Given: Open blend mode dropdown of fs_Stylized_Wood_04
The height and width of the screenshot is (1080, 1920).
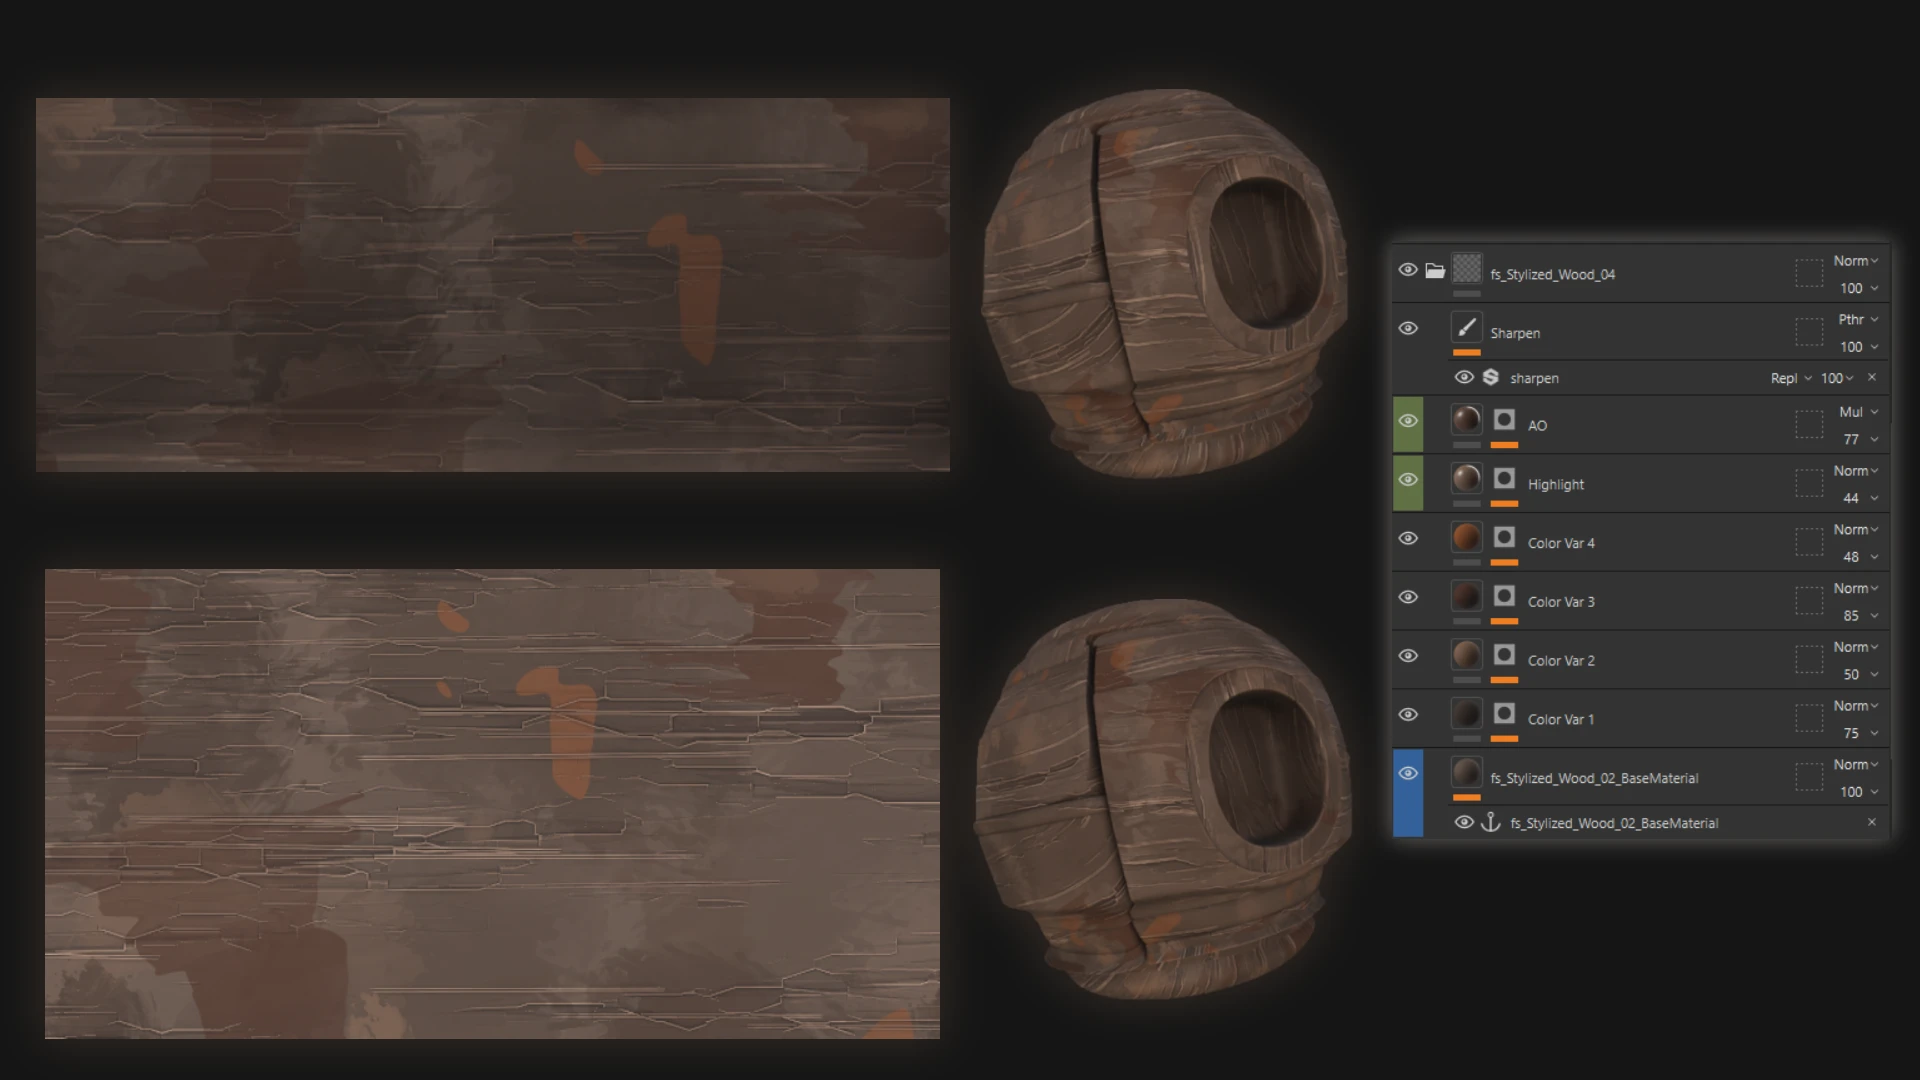Looking at the screenshot, I should (x=1856, y=261).
